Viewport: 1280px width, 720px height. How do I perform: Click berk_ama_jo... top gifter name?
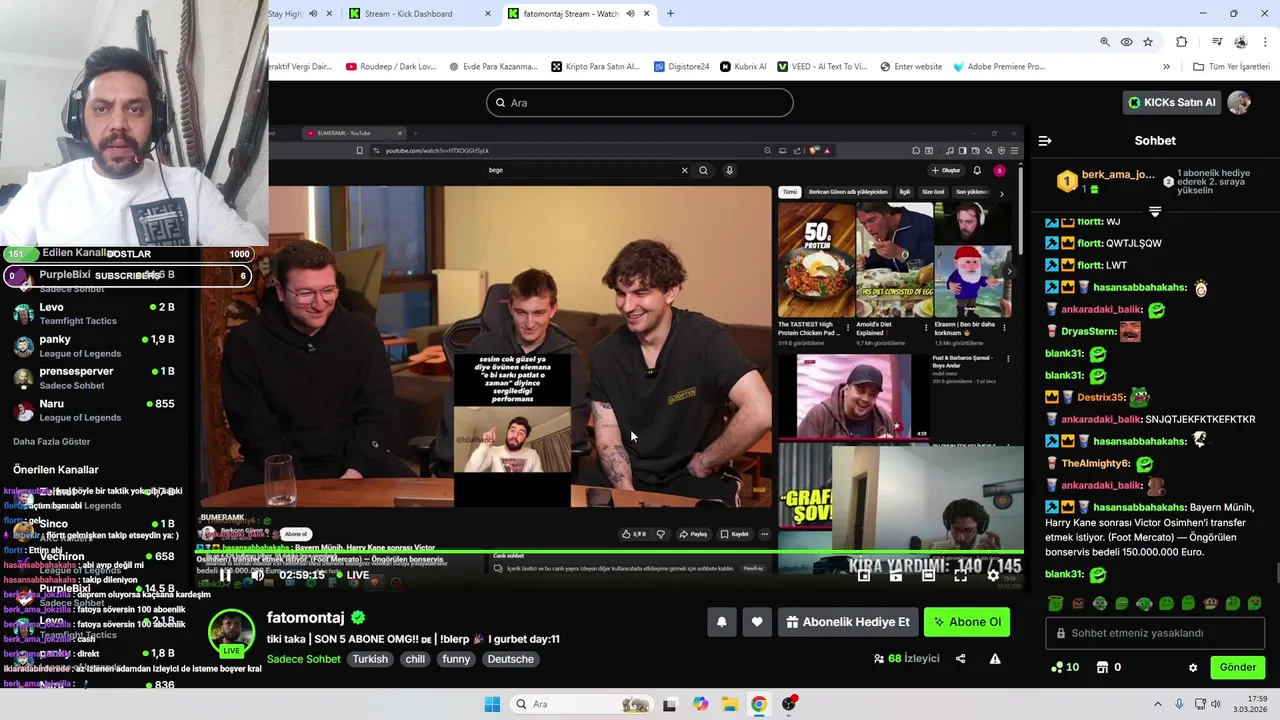1118,175
